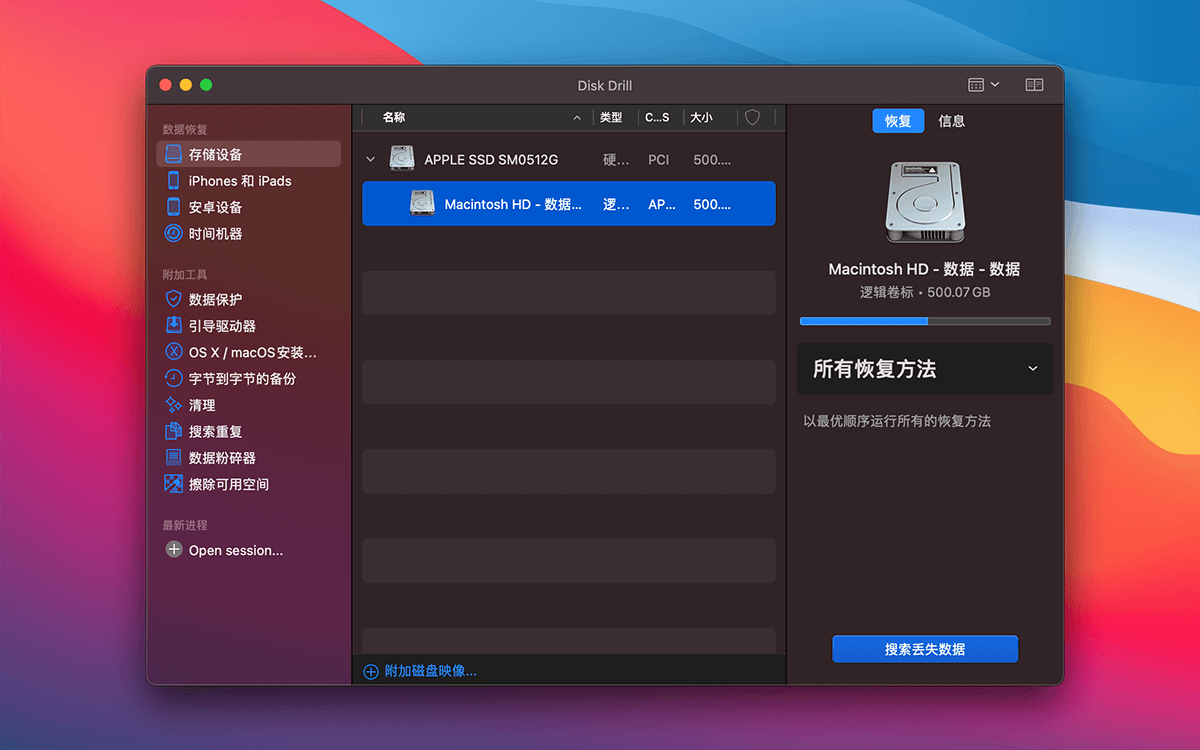This screenshot has width=1200, height=750.
Task: Click the 以最优顺序运行所有的恢复方法 description
Action: pyautogui.click(x=897, y=421)
